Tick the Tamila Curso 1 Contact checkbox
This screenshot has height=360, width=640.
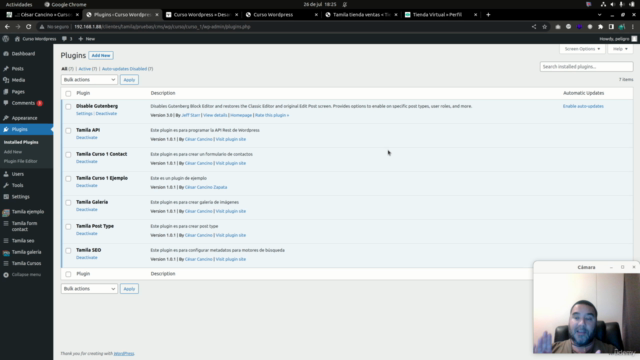coord(68,155)
